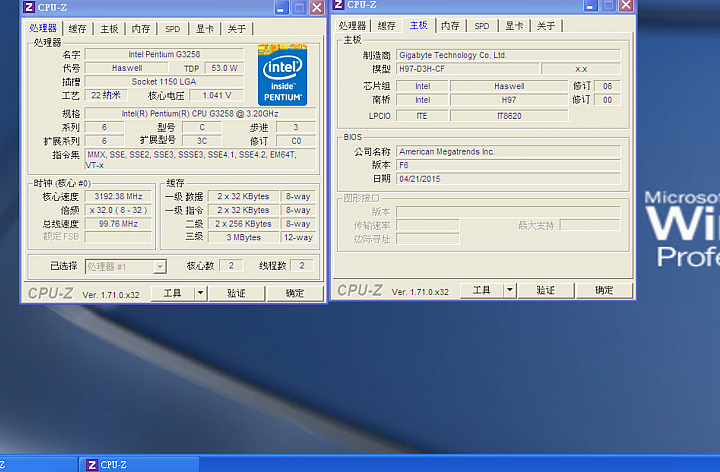Click 验证 button in left window

236,293
